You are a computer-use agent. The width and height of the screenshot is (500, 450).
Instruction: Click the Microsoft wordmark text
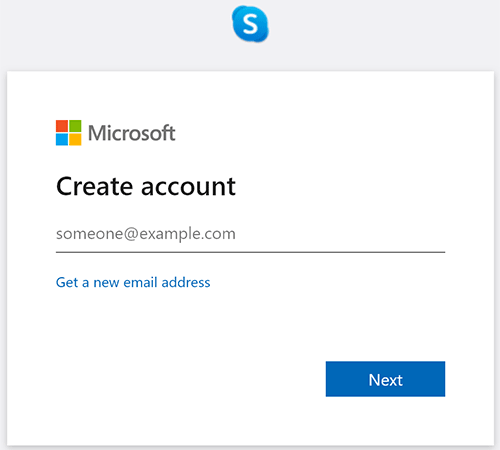click(x=132, y=133)
